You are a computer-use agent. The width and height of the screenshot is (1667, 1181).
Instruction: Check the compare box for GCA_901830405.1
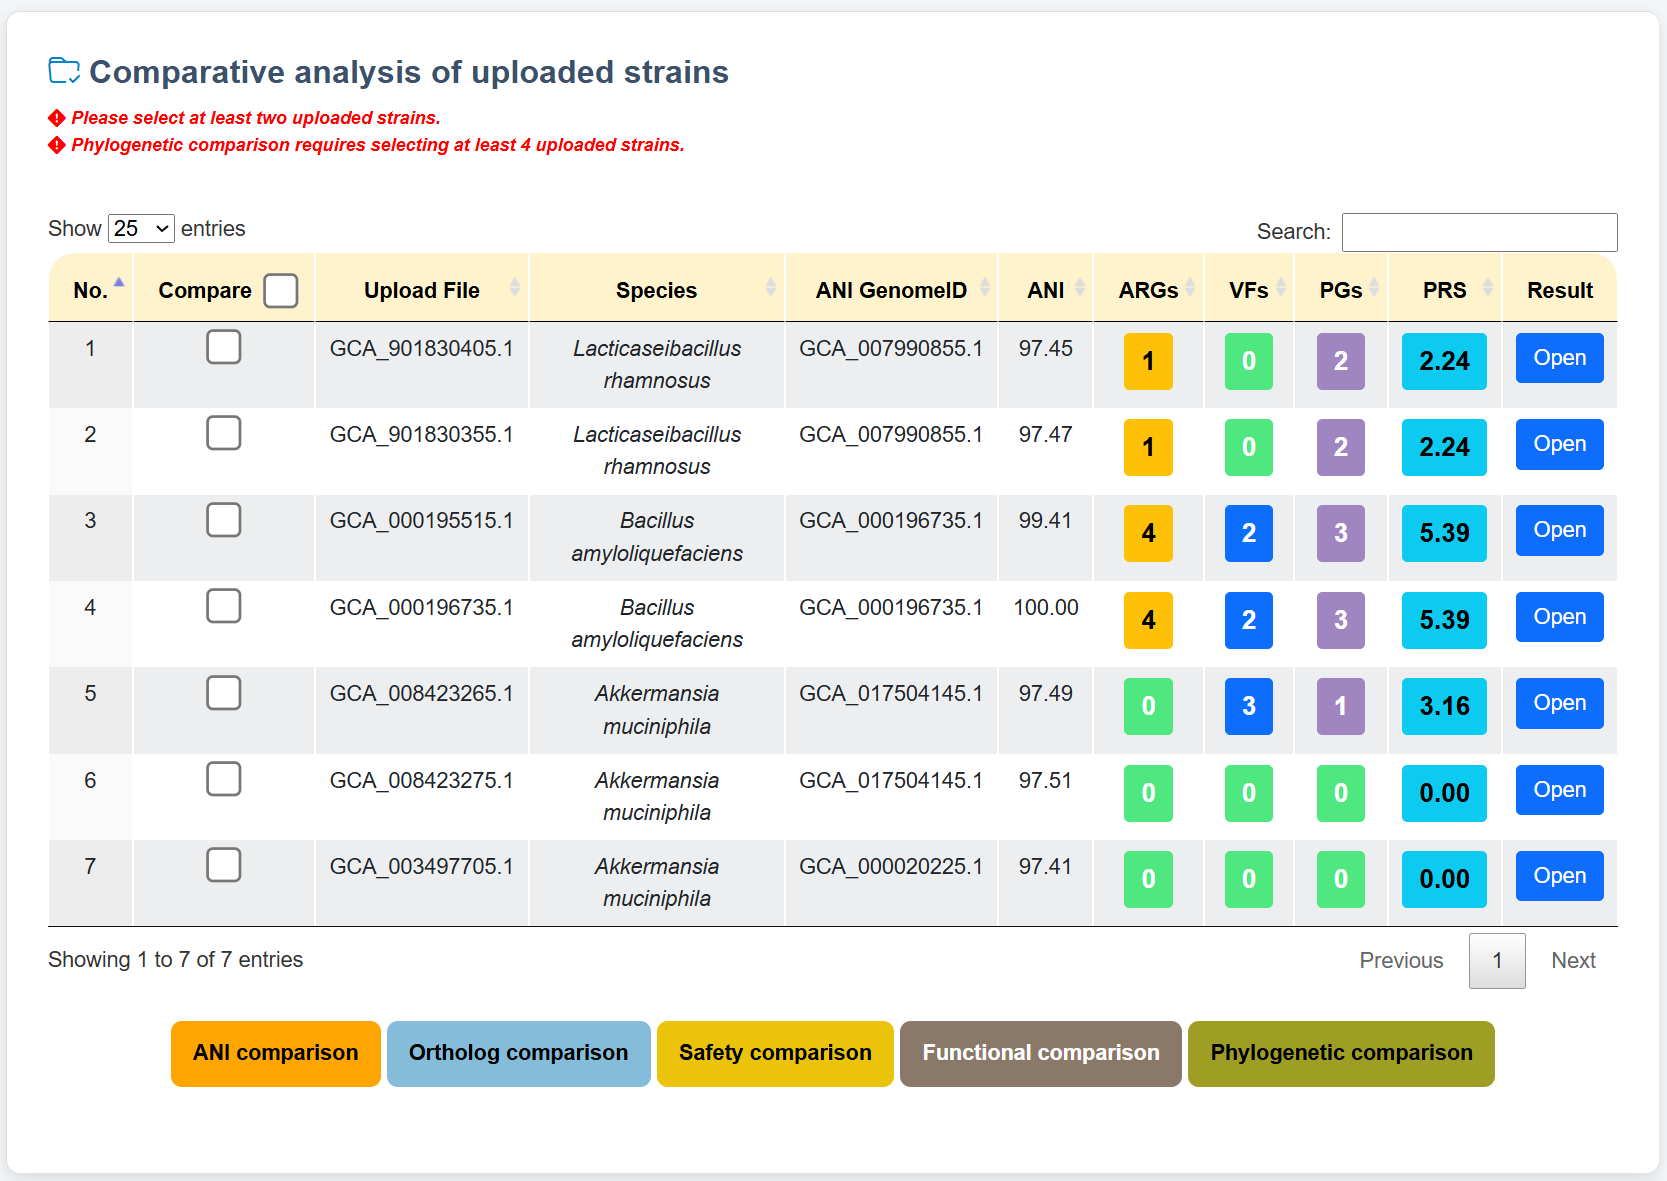224,348
